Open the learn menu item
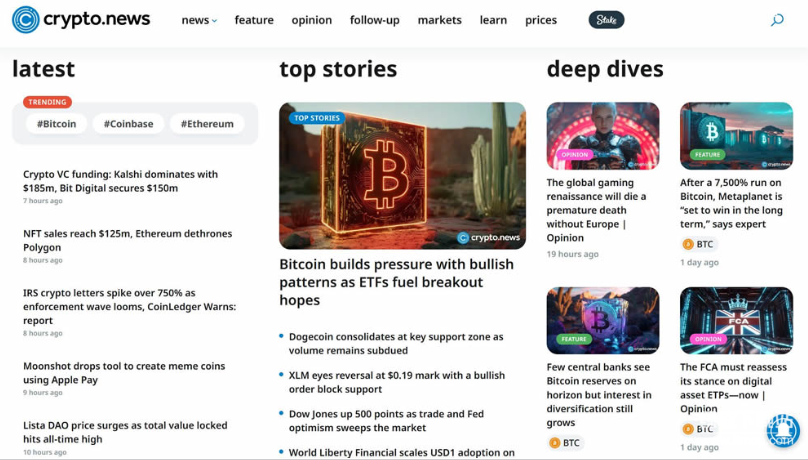The image size is (808, 460). point(493,20)
